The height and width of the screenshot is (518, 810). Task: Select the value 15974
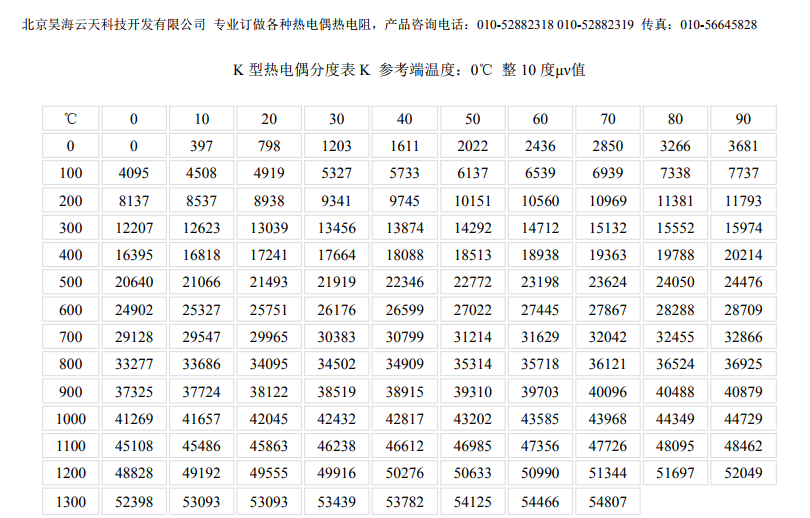[743, 228]
